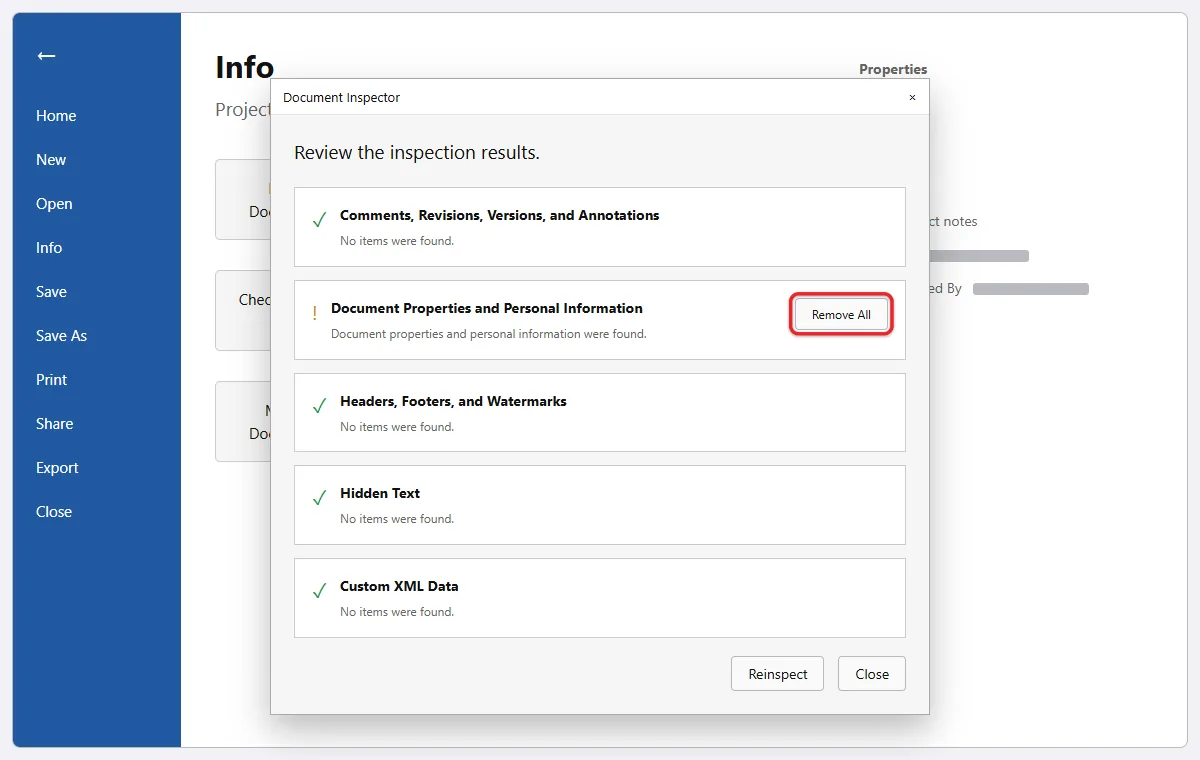Image resolution: width=1200 pixels, height=760 pixels.
Task: Click the Reinspect button
Action: pyautogui.click(x=777, y=674)
